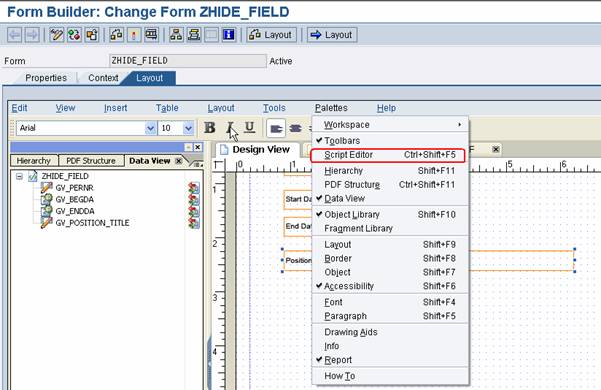
Task: Open the View menu
Action: point(65,108)
